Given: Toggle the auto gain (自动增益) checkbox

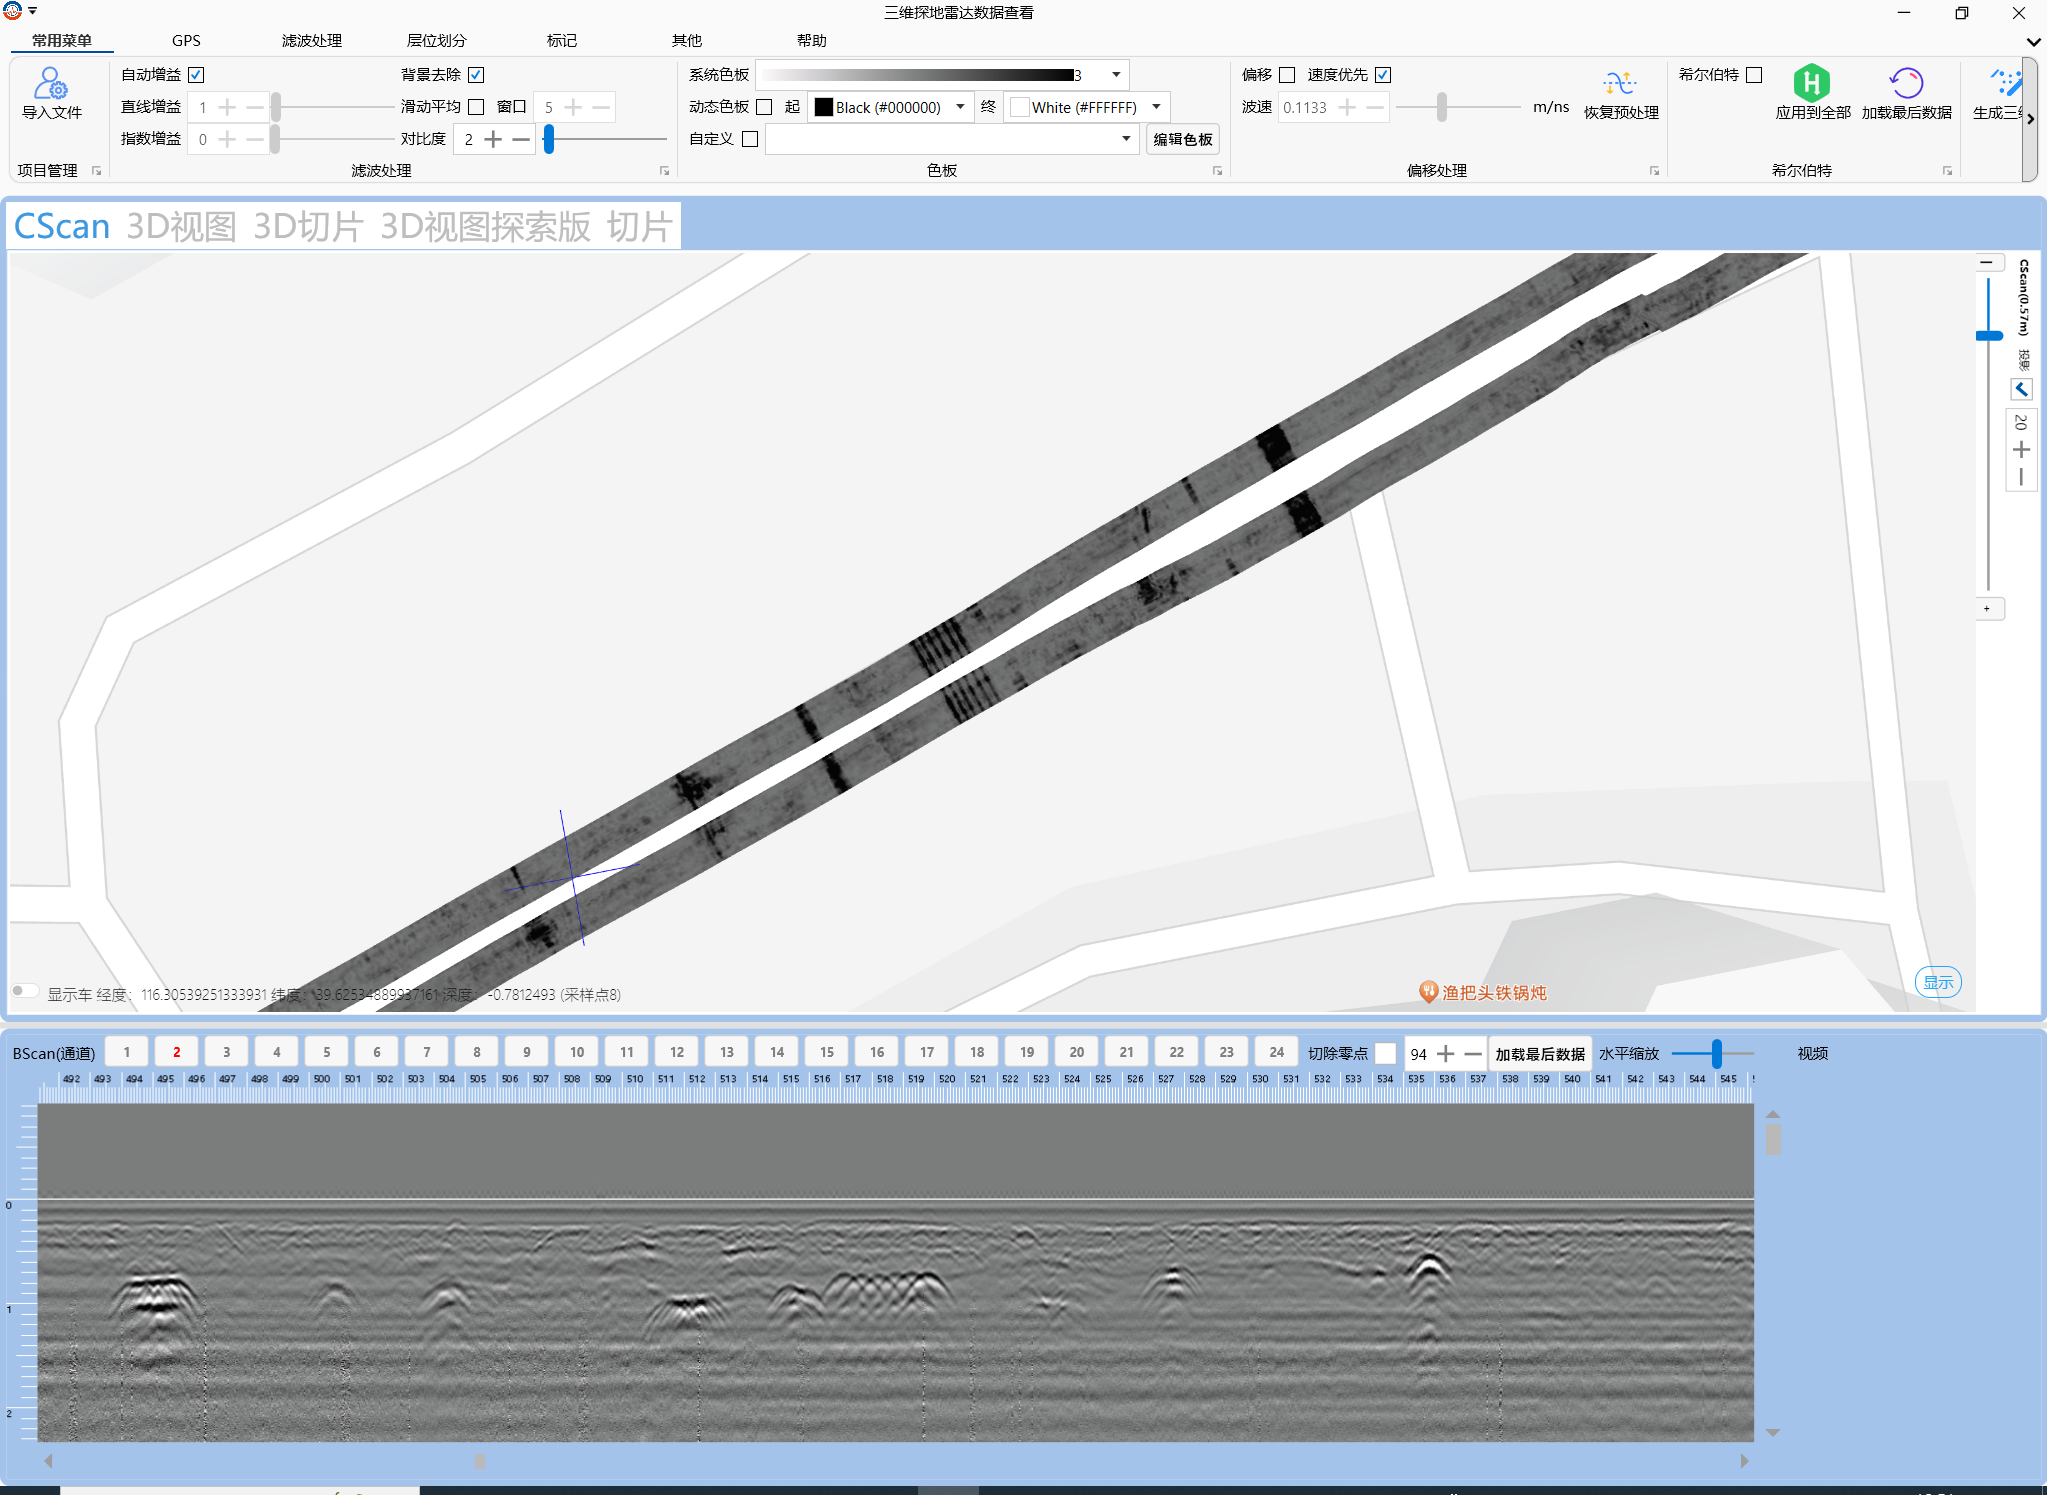Looking at the screenshot, I should coord(197,75).
